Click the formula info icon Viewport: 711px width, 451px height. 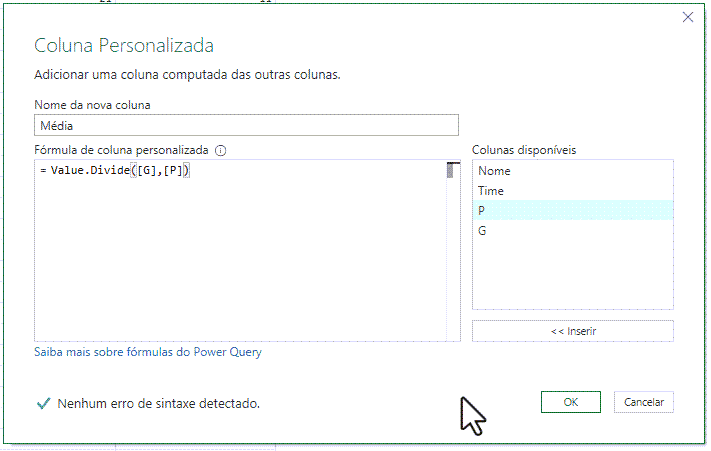(x=220, y=150)
